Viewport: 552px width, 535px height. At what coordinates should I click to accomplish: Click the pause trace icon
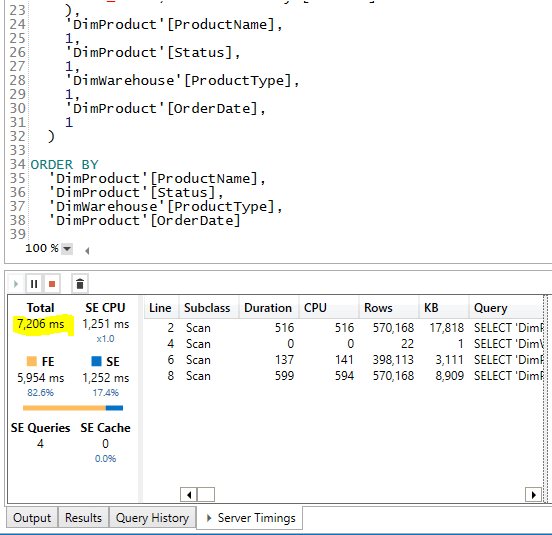[x=34, y=284]
